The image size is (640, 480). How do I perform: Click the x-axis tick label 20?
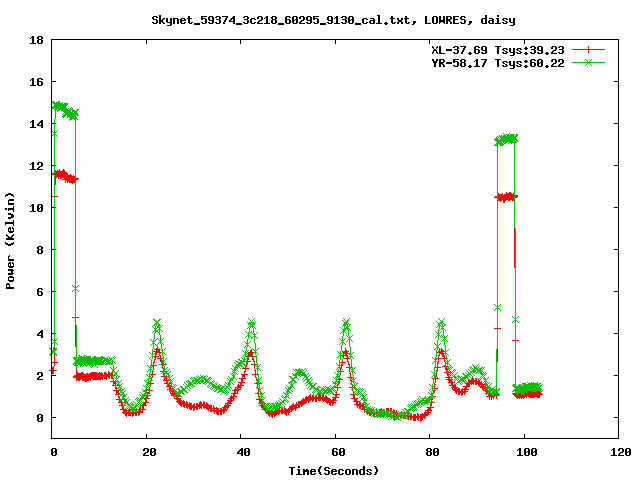pos(149,452)
